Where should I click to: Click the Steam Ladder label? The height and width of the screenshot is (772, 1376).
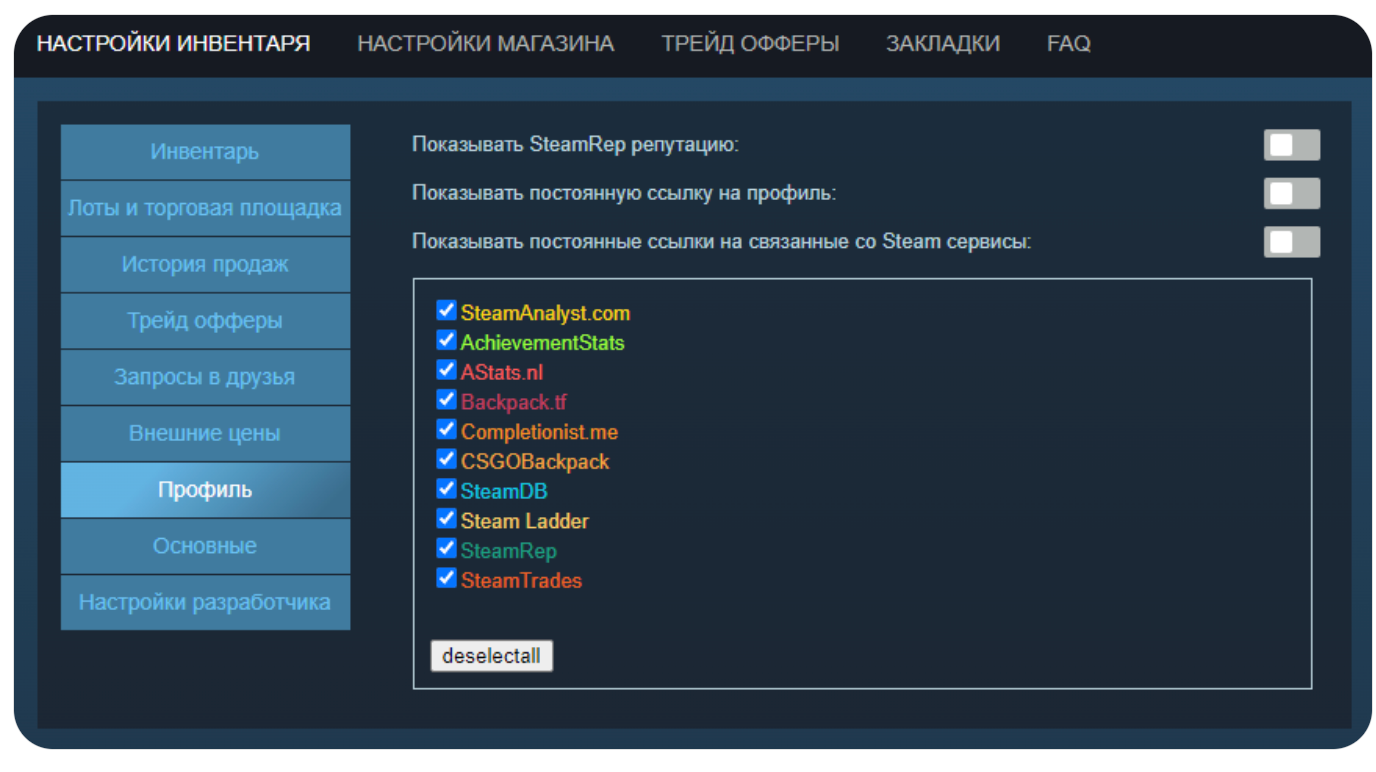coord(525,521)
